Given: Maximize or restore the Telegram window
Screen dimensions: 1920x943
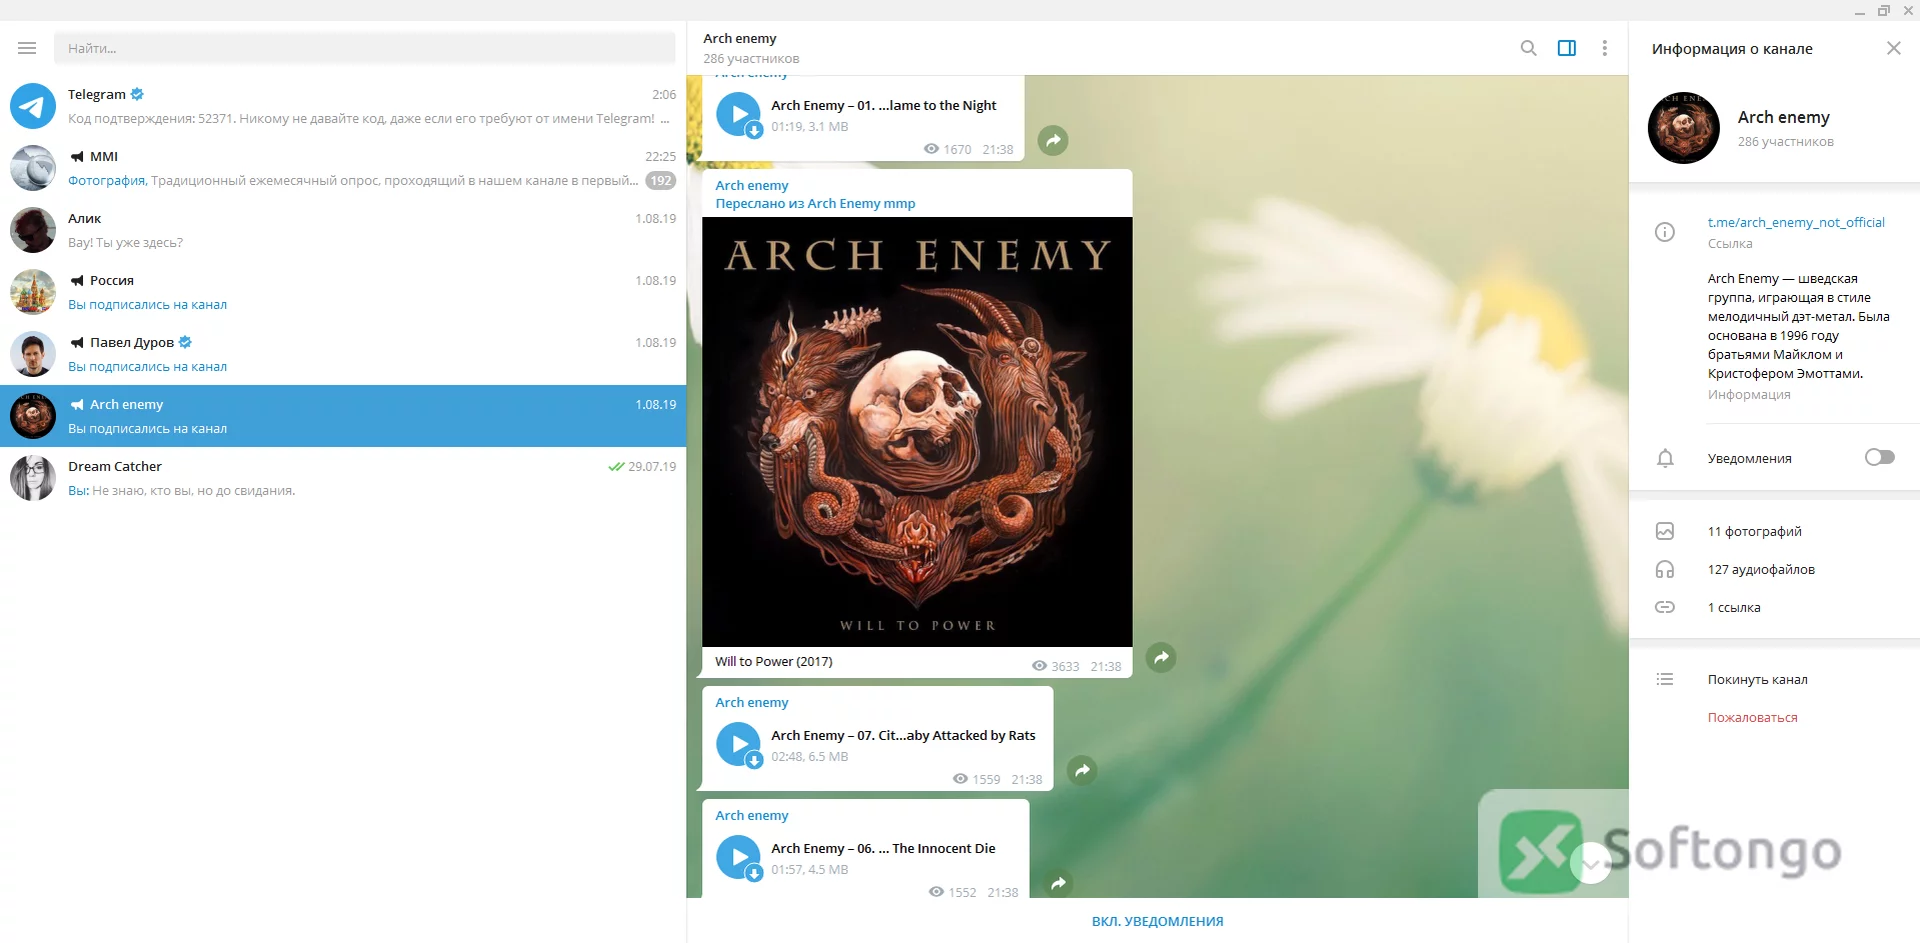Looking at the screenshot, I should click(x=1884, y=10).
